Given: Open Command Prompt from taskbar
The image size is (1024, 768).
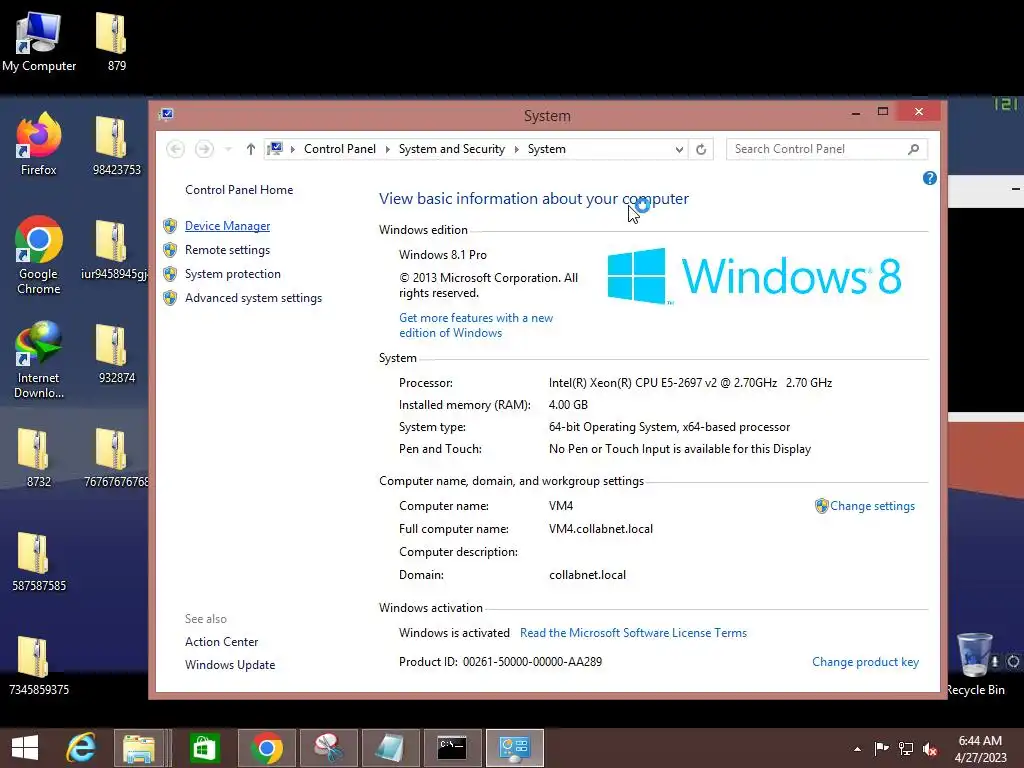Looking at the screenshot, I should (452, 748).
